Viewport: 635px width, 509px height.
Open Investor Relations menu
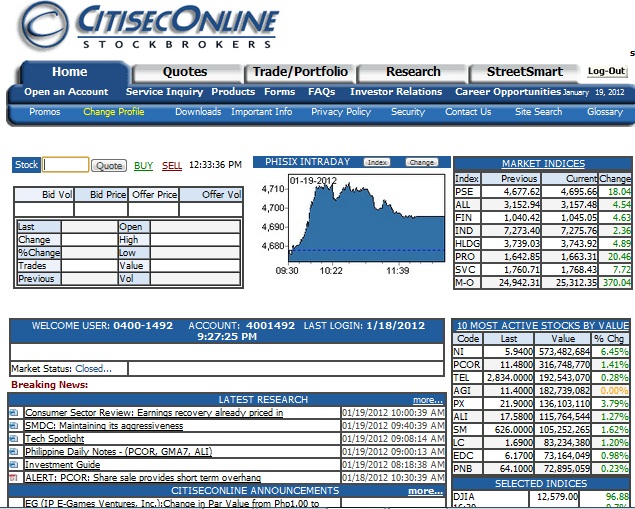pos(396,92)
